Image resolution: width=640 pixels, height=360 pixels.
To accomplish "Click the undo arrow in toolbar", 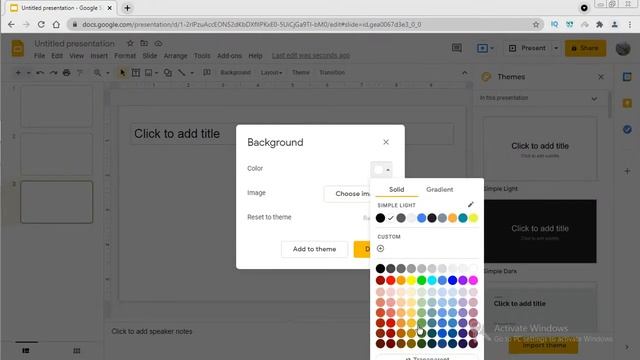I will click(40, 73).
